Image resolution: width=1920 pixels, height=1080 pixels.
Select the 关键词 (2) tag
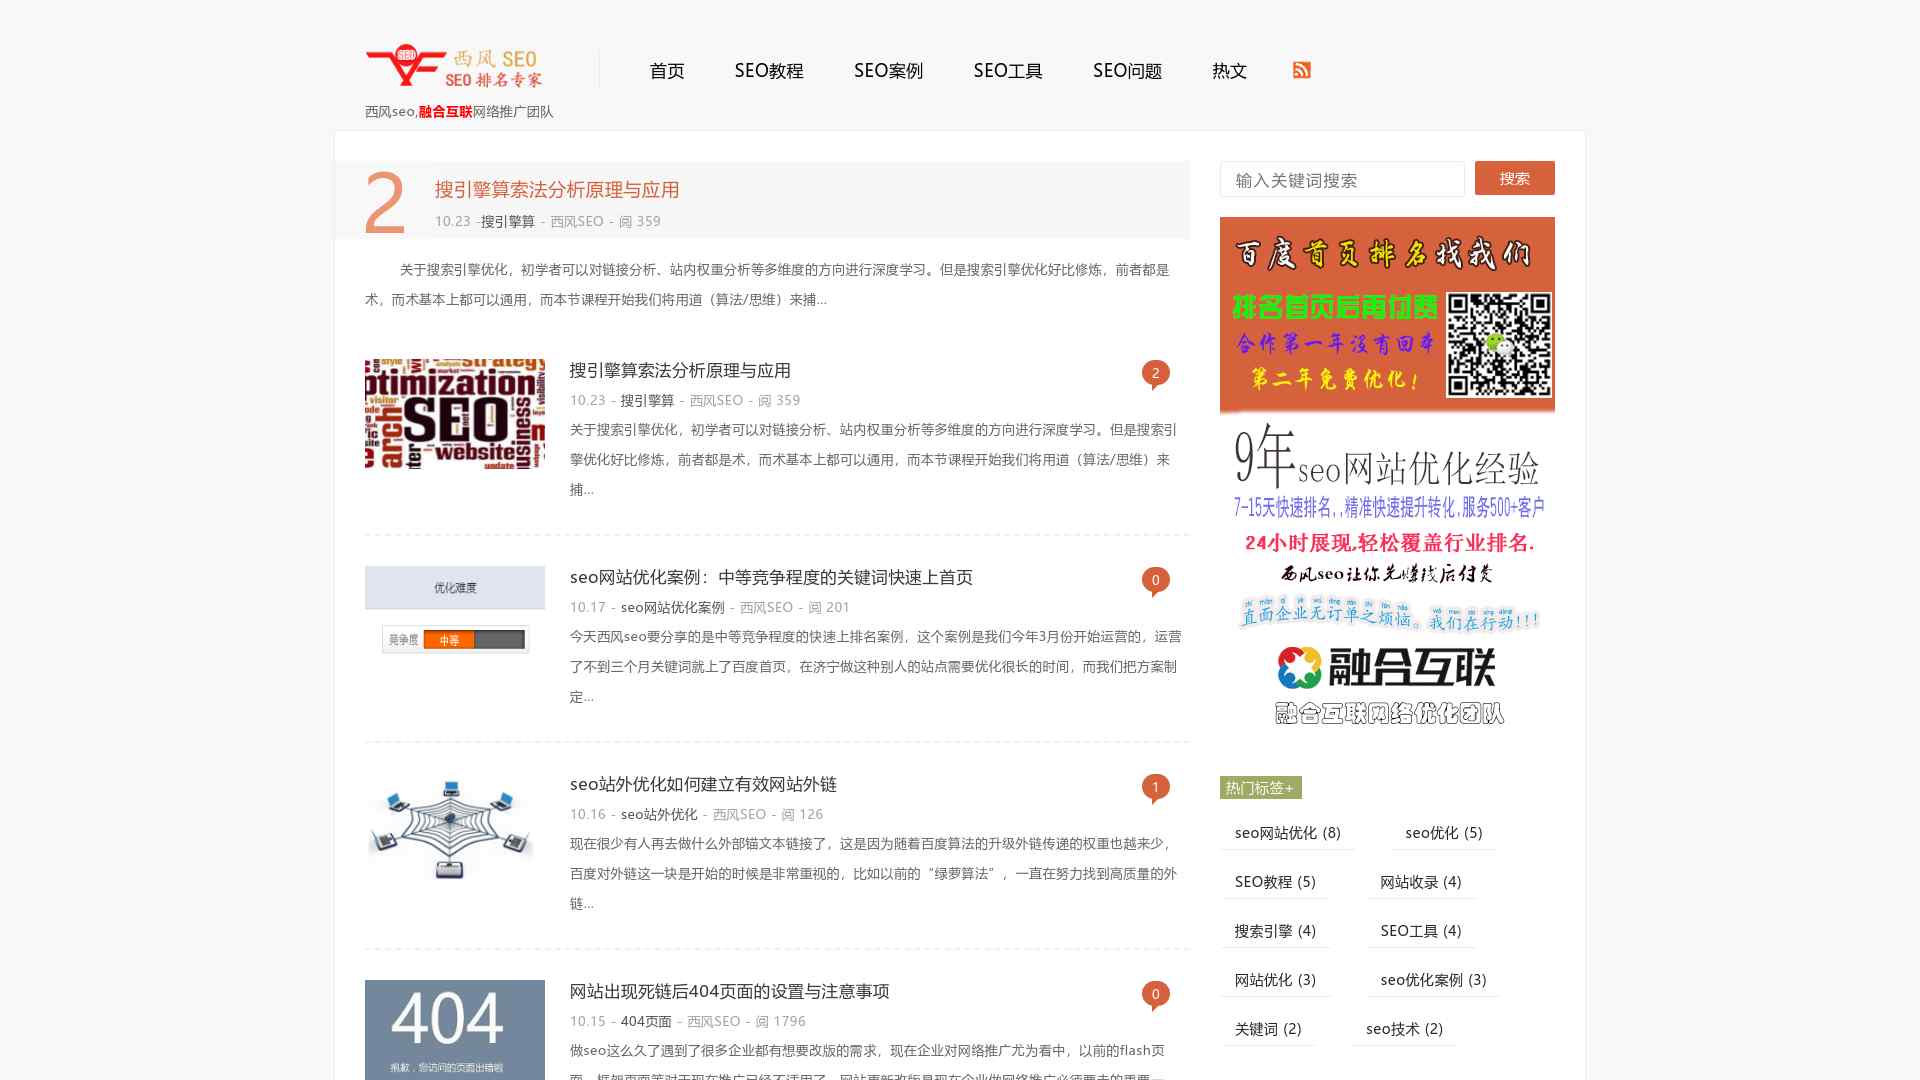coord(1270,1028)
